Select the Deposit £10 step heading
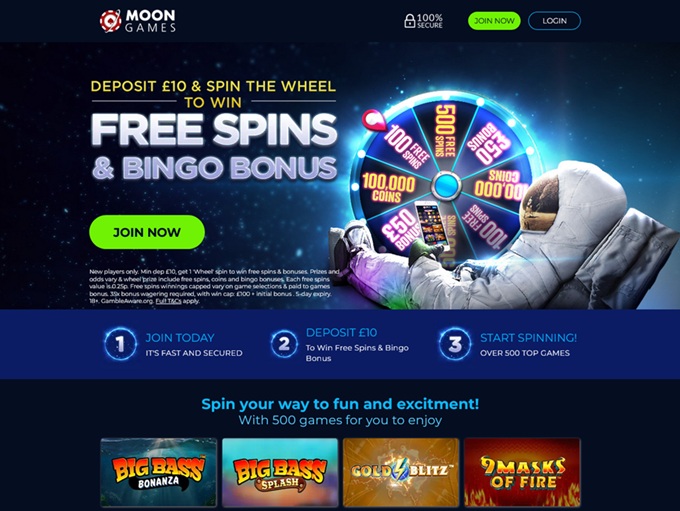Viewport: 680px width, 511px height. click(341, 333)
